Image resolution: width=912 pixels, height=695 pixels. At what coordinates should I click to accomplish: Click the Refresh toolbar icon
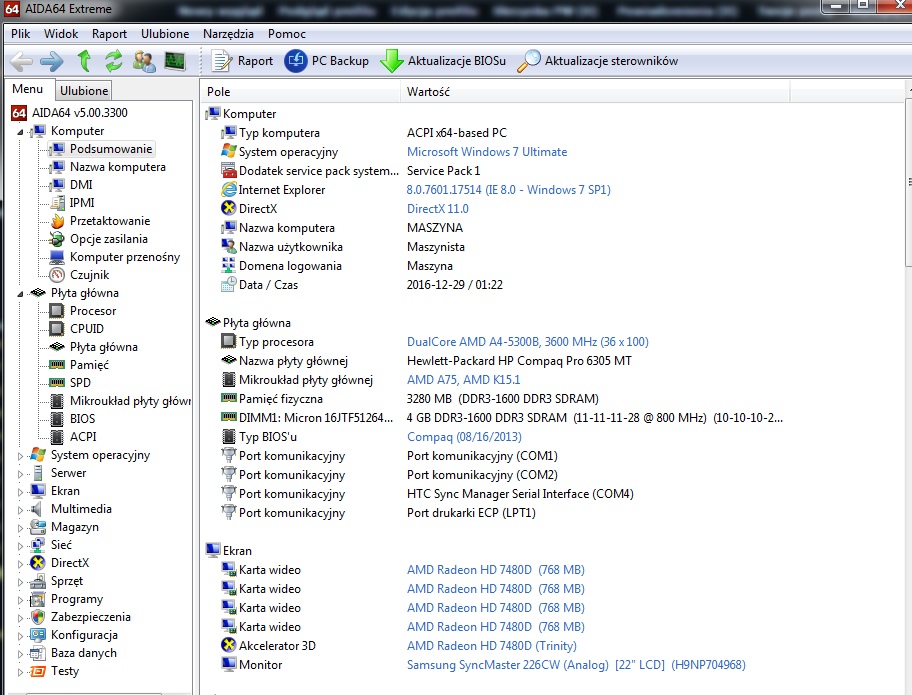click(113, 61)
